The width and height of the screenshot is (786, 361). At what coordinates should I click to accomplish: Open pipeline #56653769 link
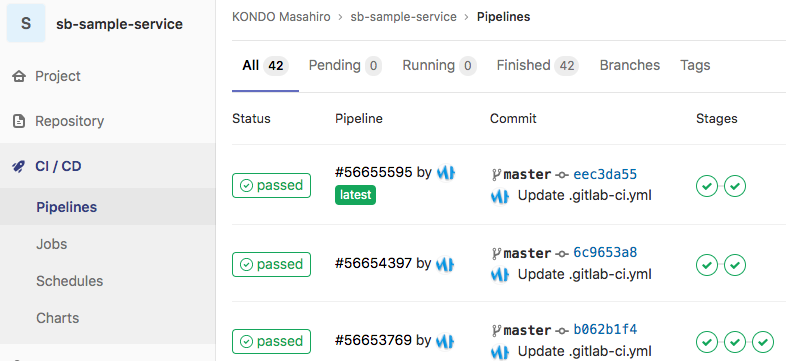click(x=373, y=340)
